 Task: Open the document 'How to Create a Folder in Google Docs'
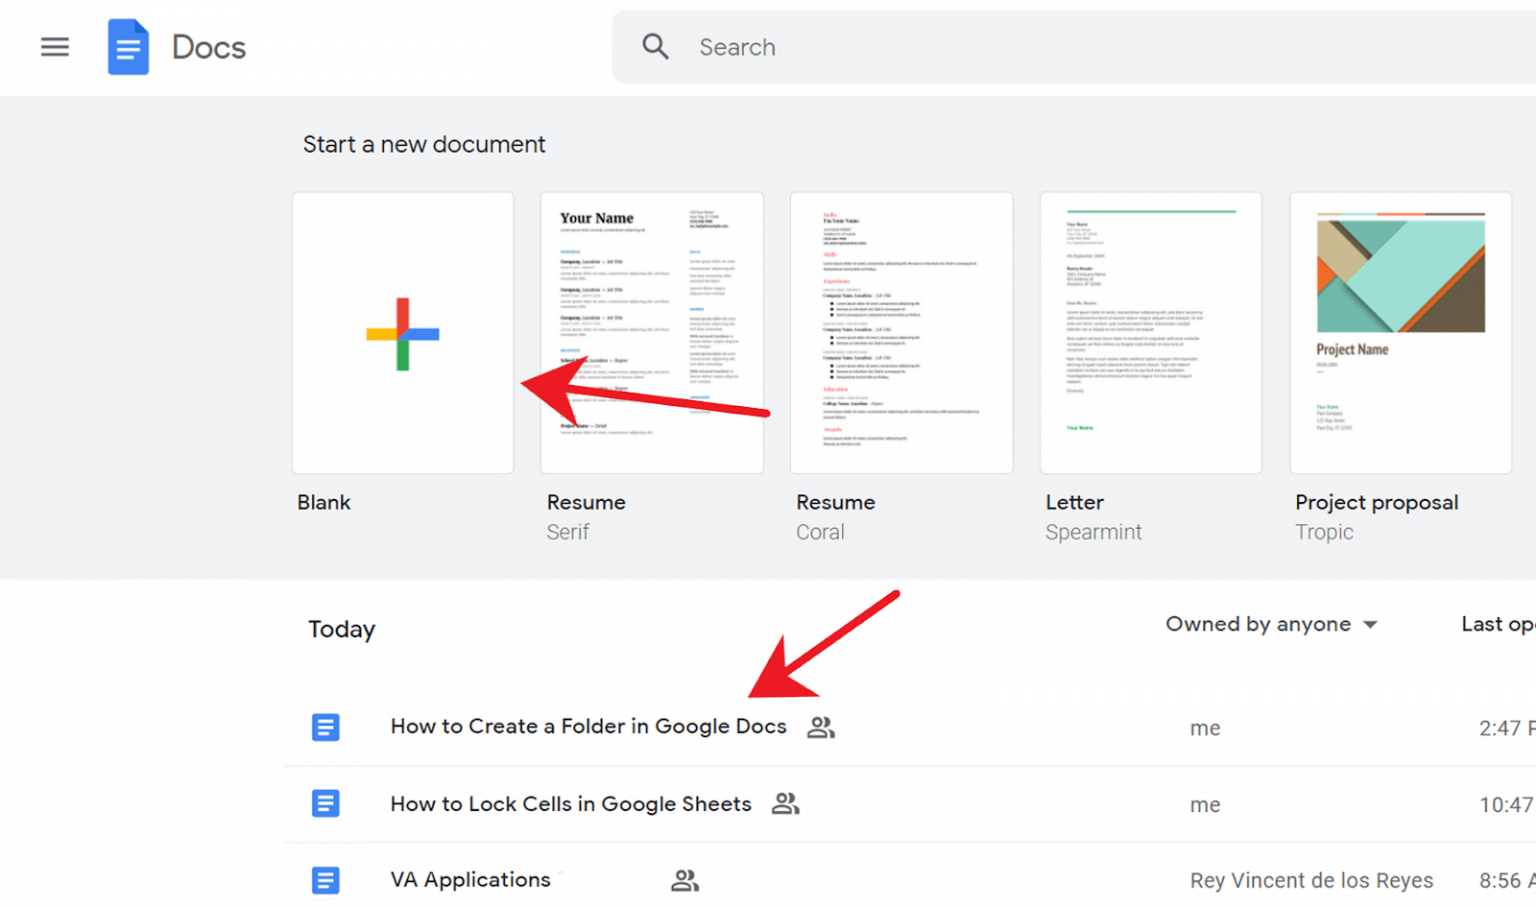[588, 727]
